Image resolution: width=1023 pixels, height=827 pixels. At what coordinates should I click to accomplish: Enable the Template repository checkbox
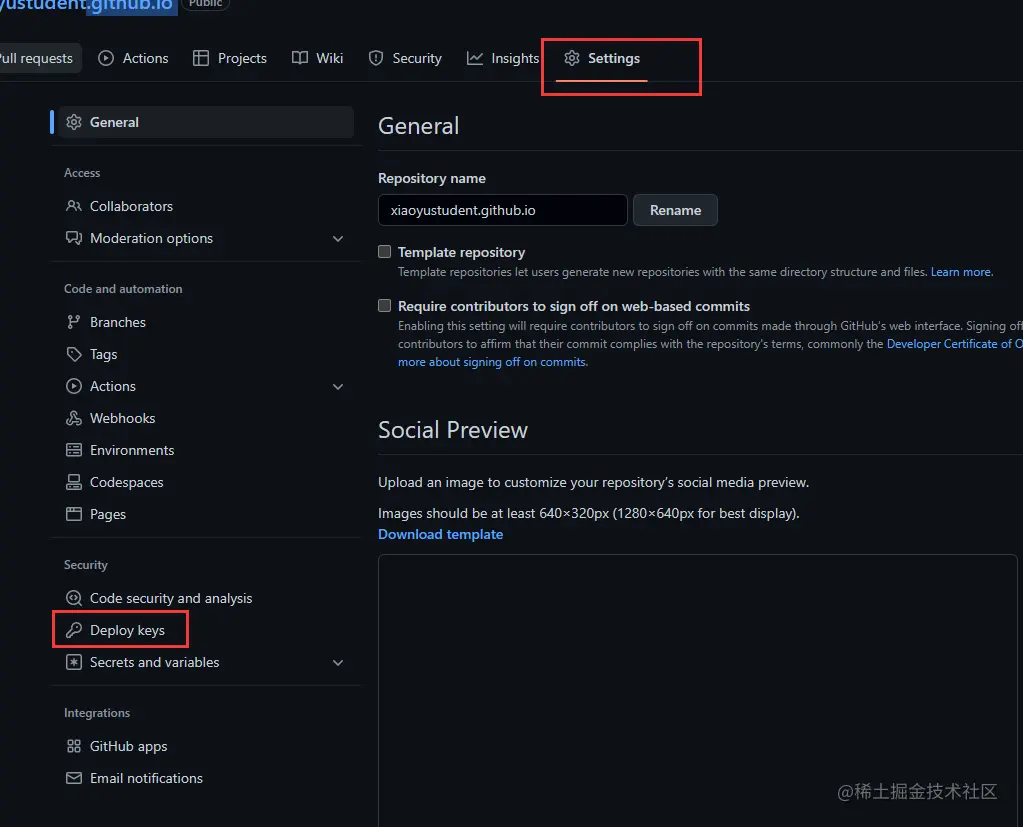[384, 252]
